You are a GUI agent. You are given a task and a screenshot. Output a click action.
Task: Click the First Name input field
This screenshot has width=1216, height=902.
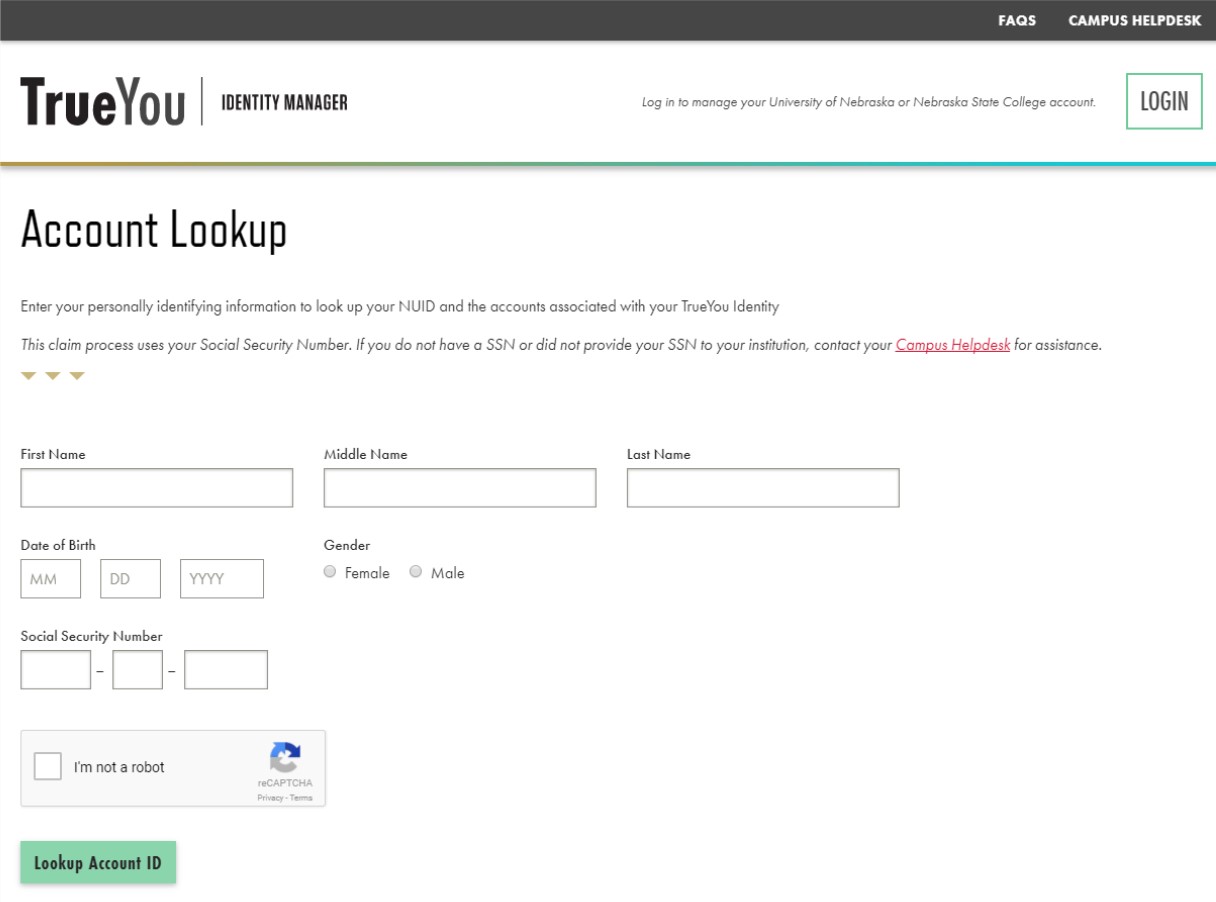156,487
